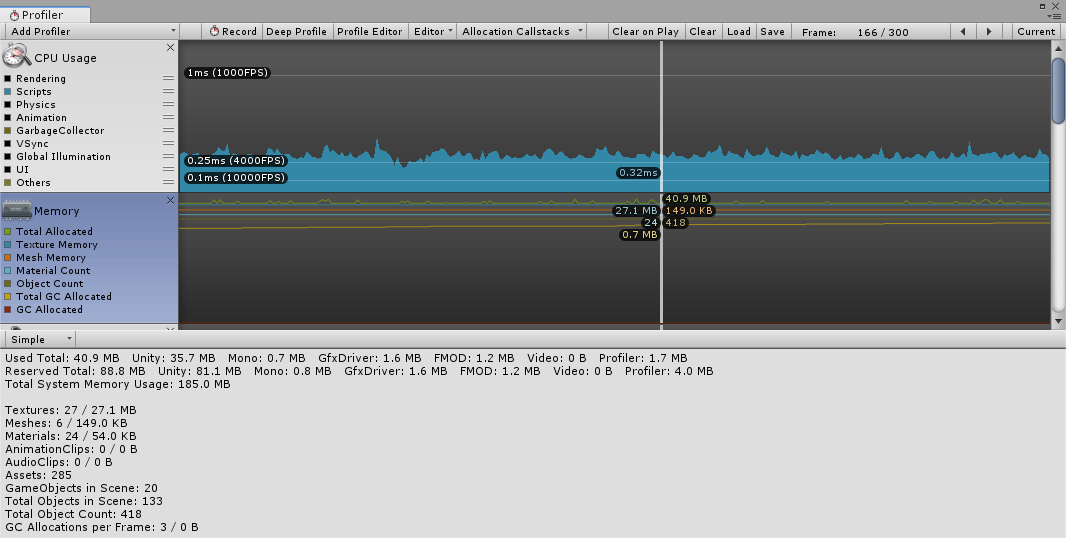Toggle Mesh Memory series
Viewport: 1066px width, 538px height.
pos(7,258)
